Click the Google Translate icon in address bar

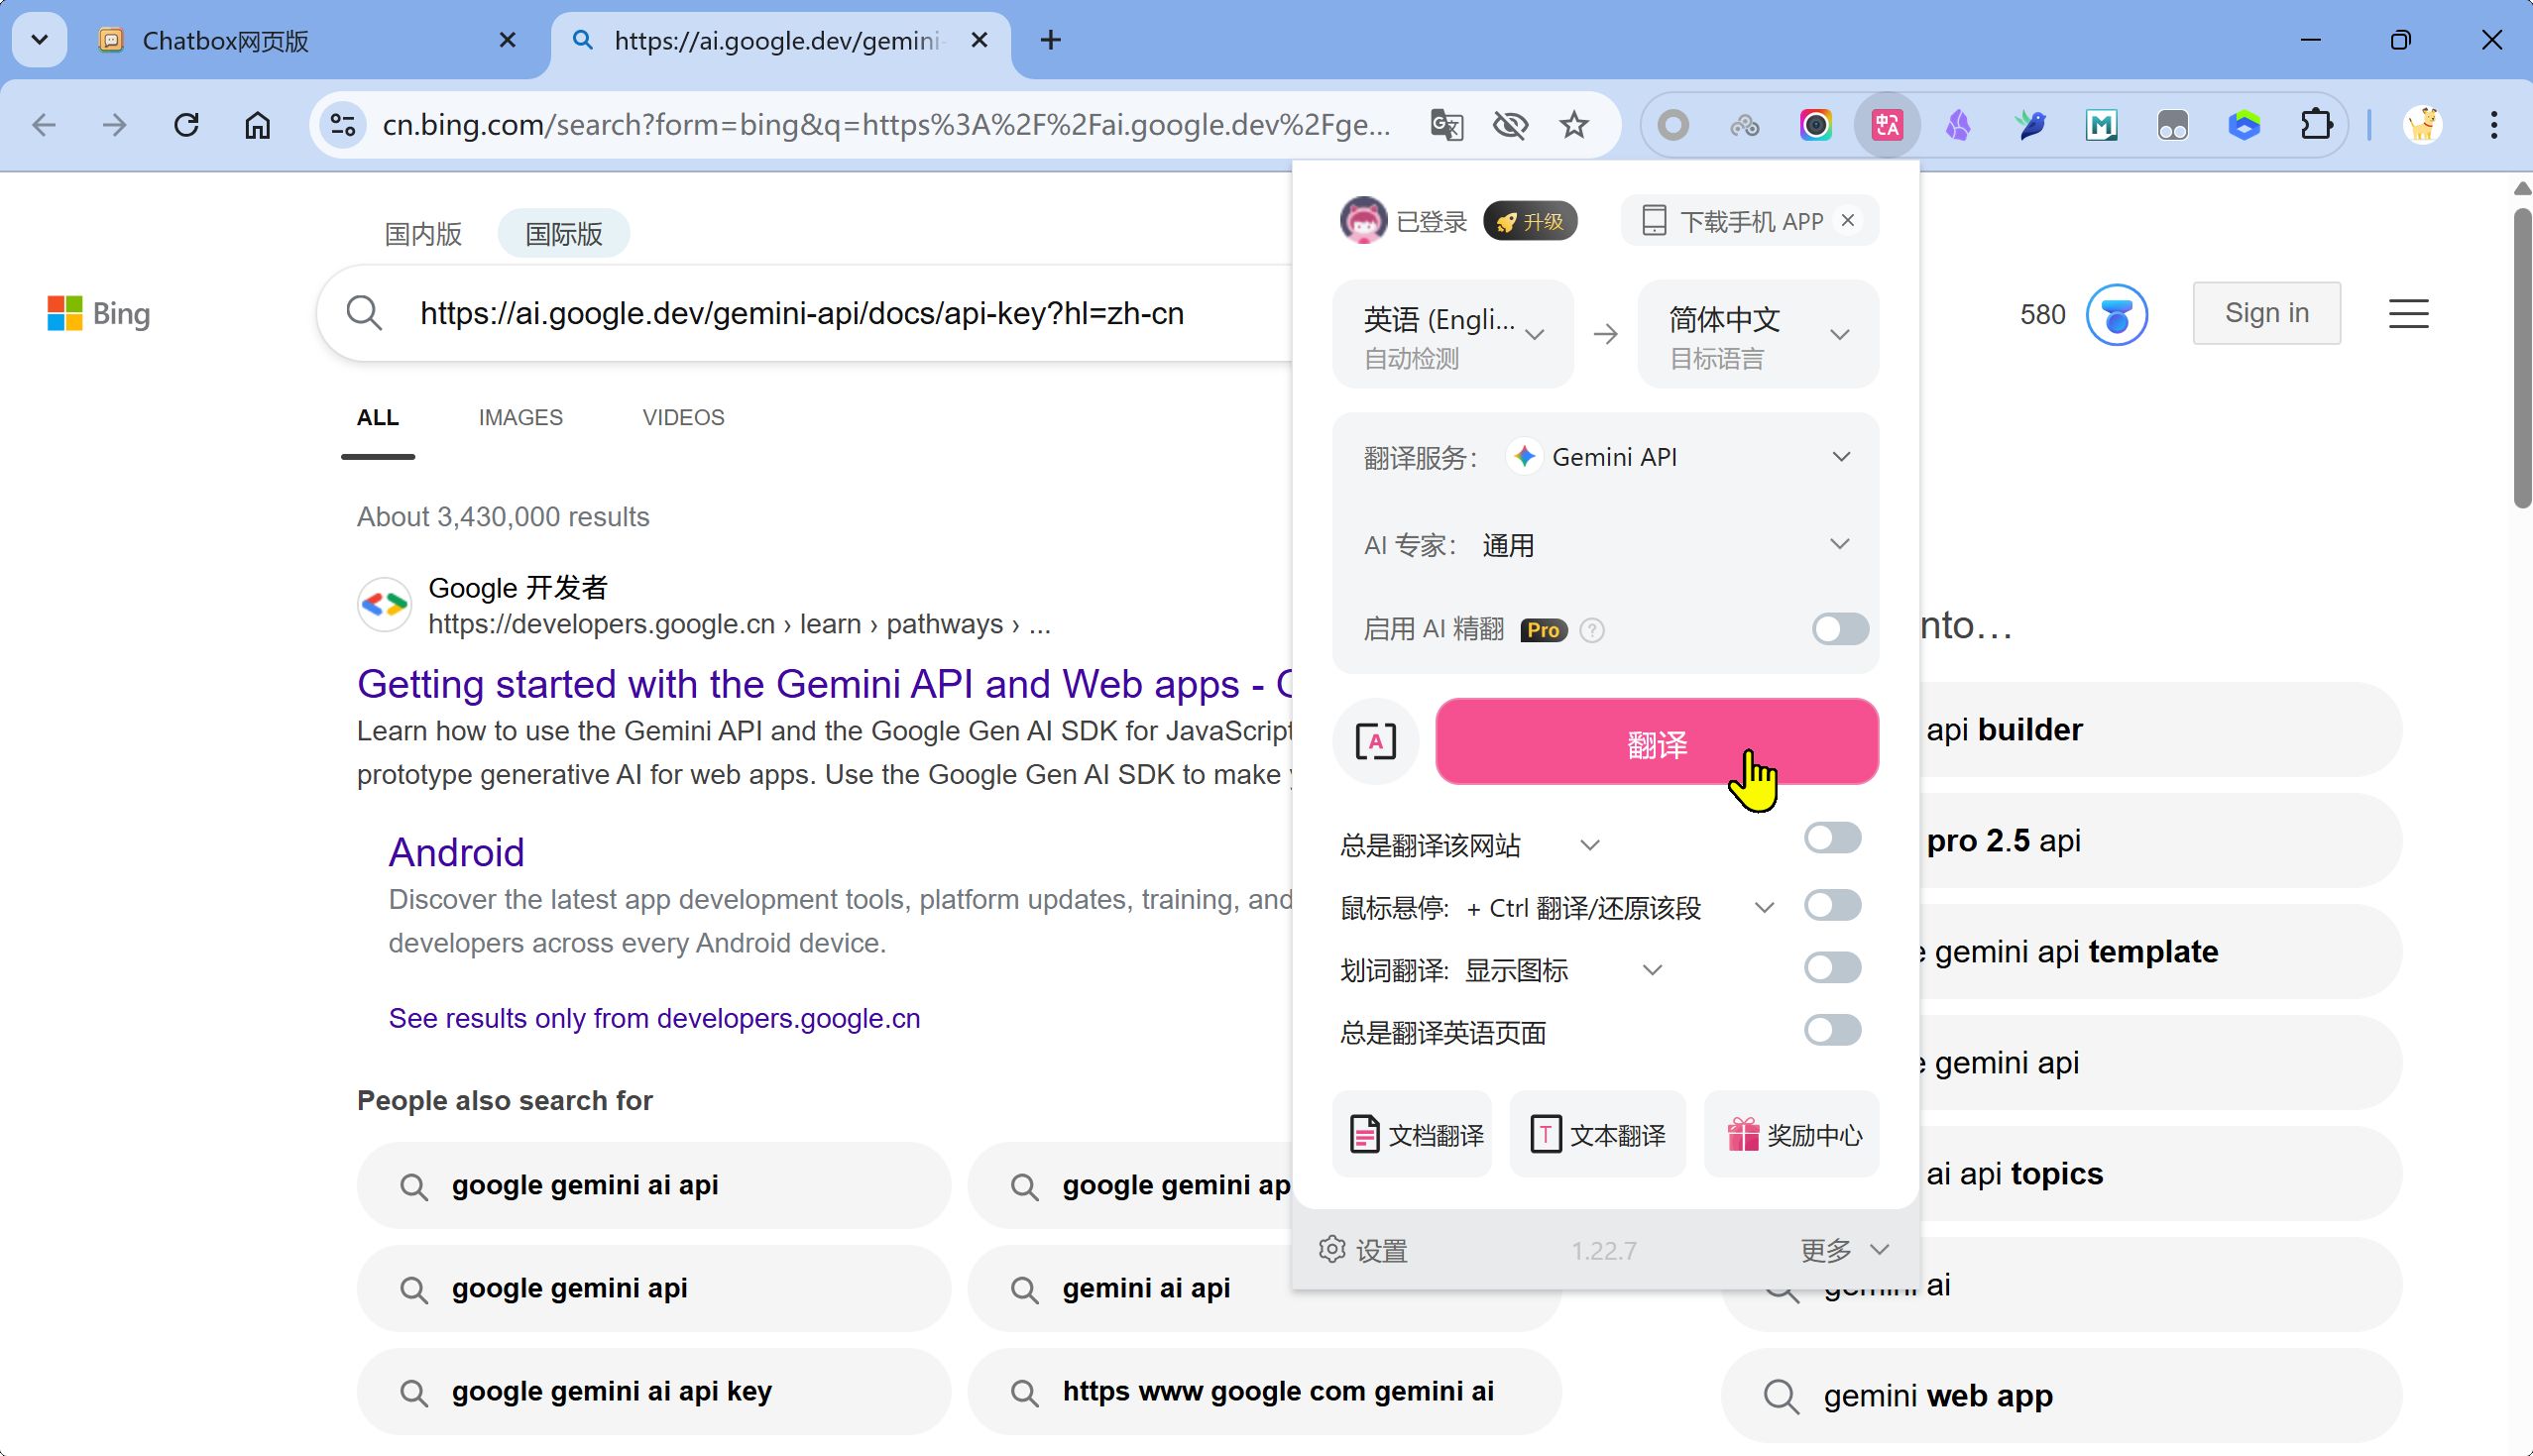1446,125
